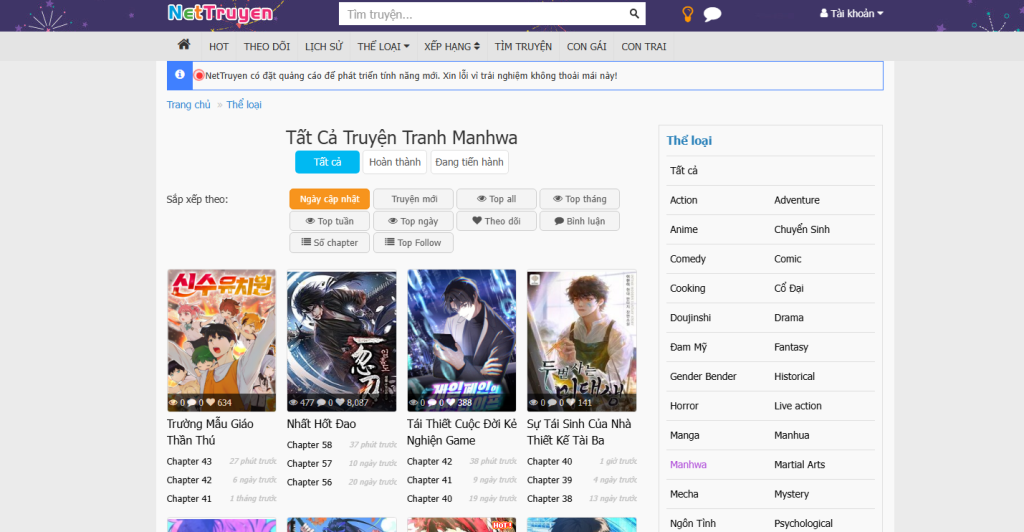1024x532 pixels.
Task: Click the NetTruyen logo
Action: 220,13
